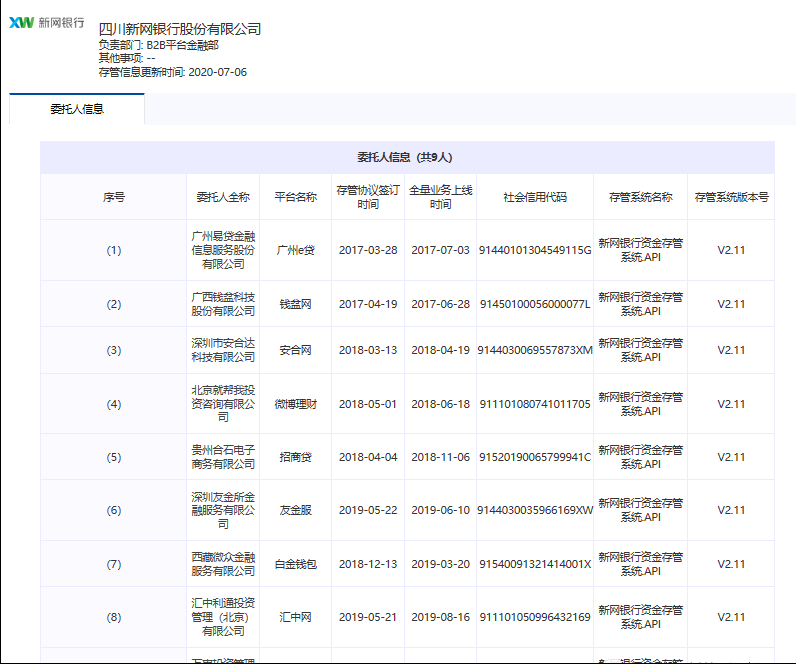
Task: Select the 白金钱包 platform cell
Action: (x=295, y=564)
